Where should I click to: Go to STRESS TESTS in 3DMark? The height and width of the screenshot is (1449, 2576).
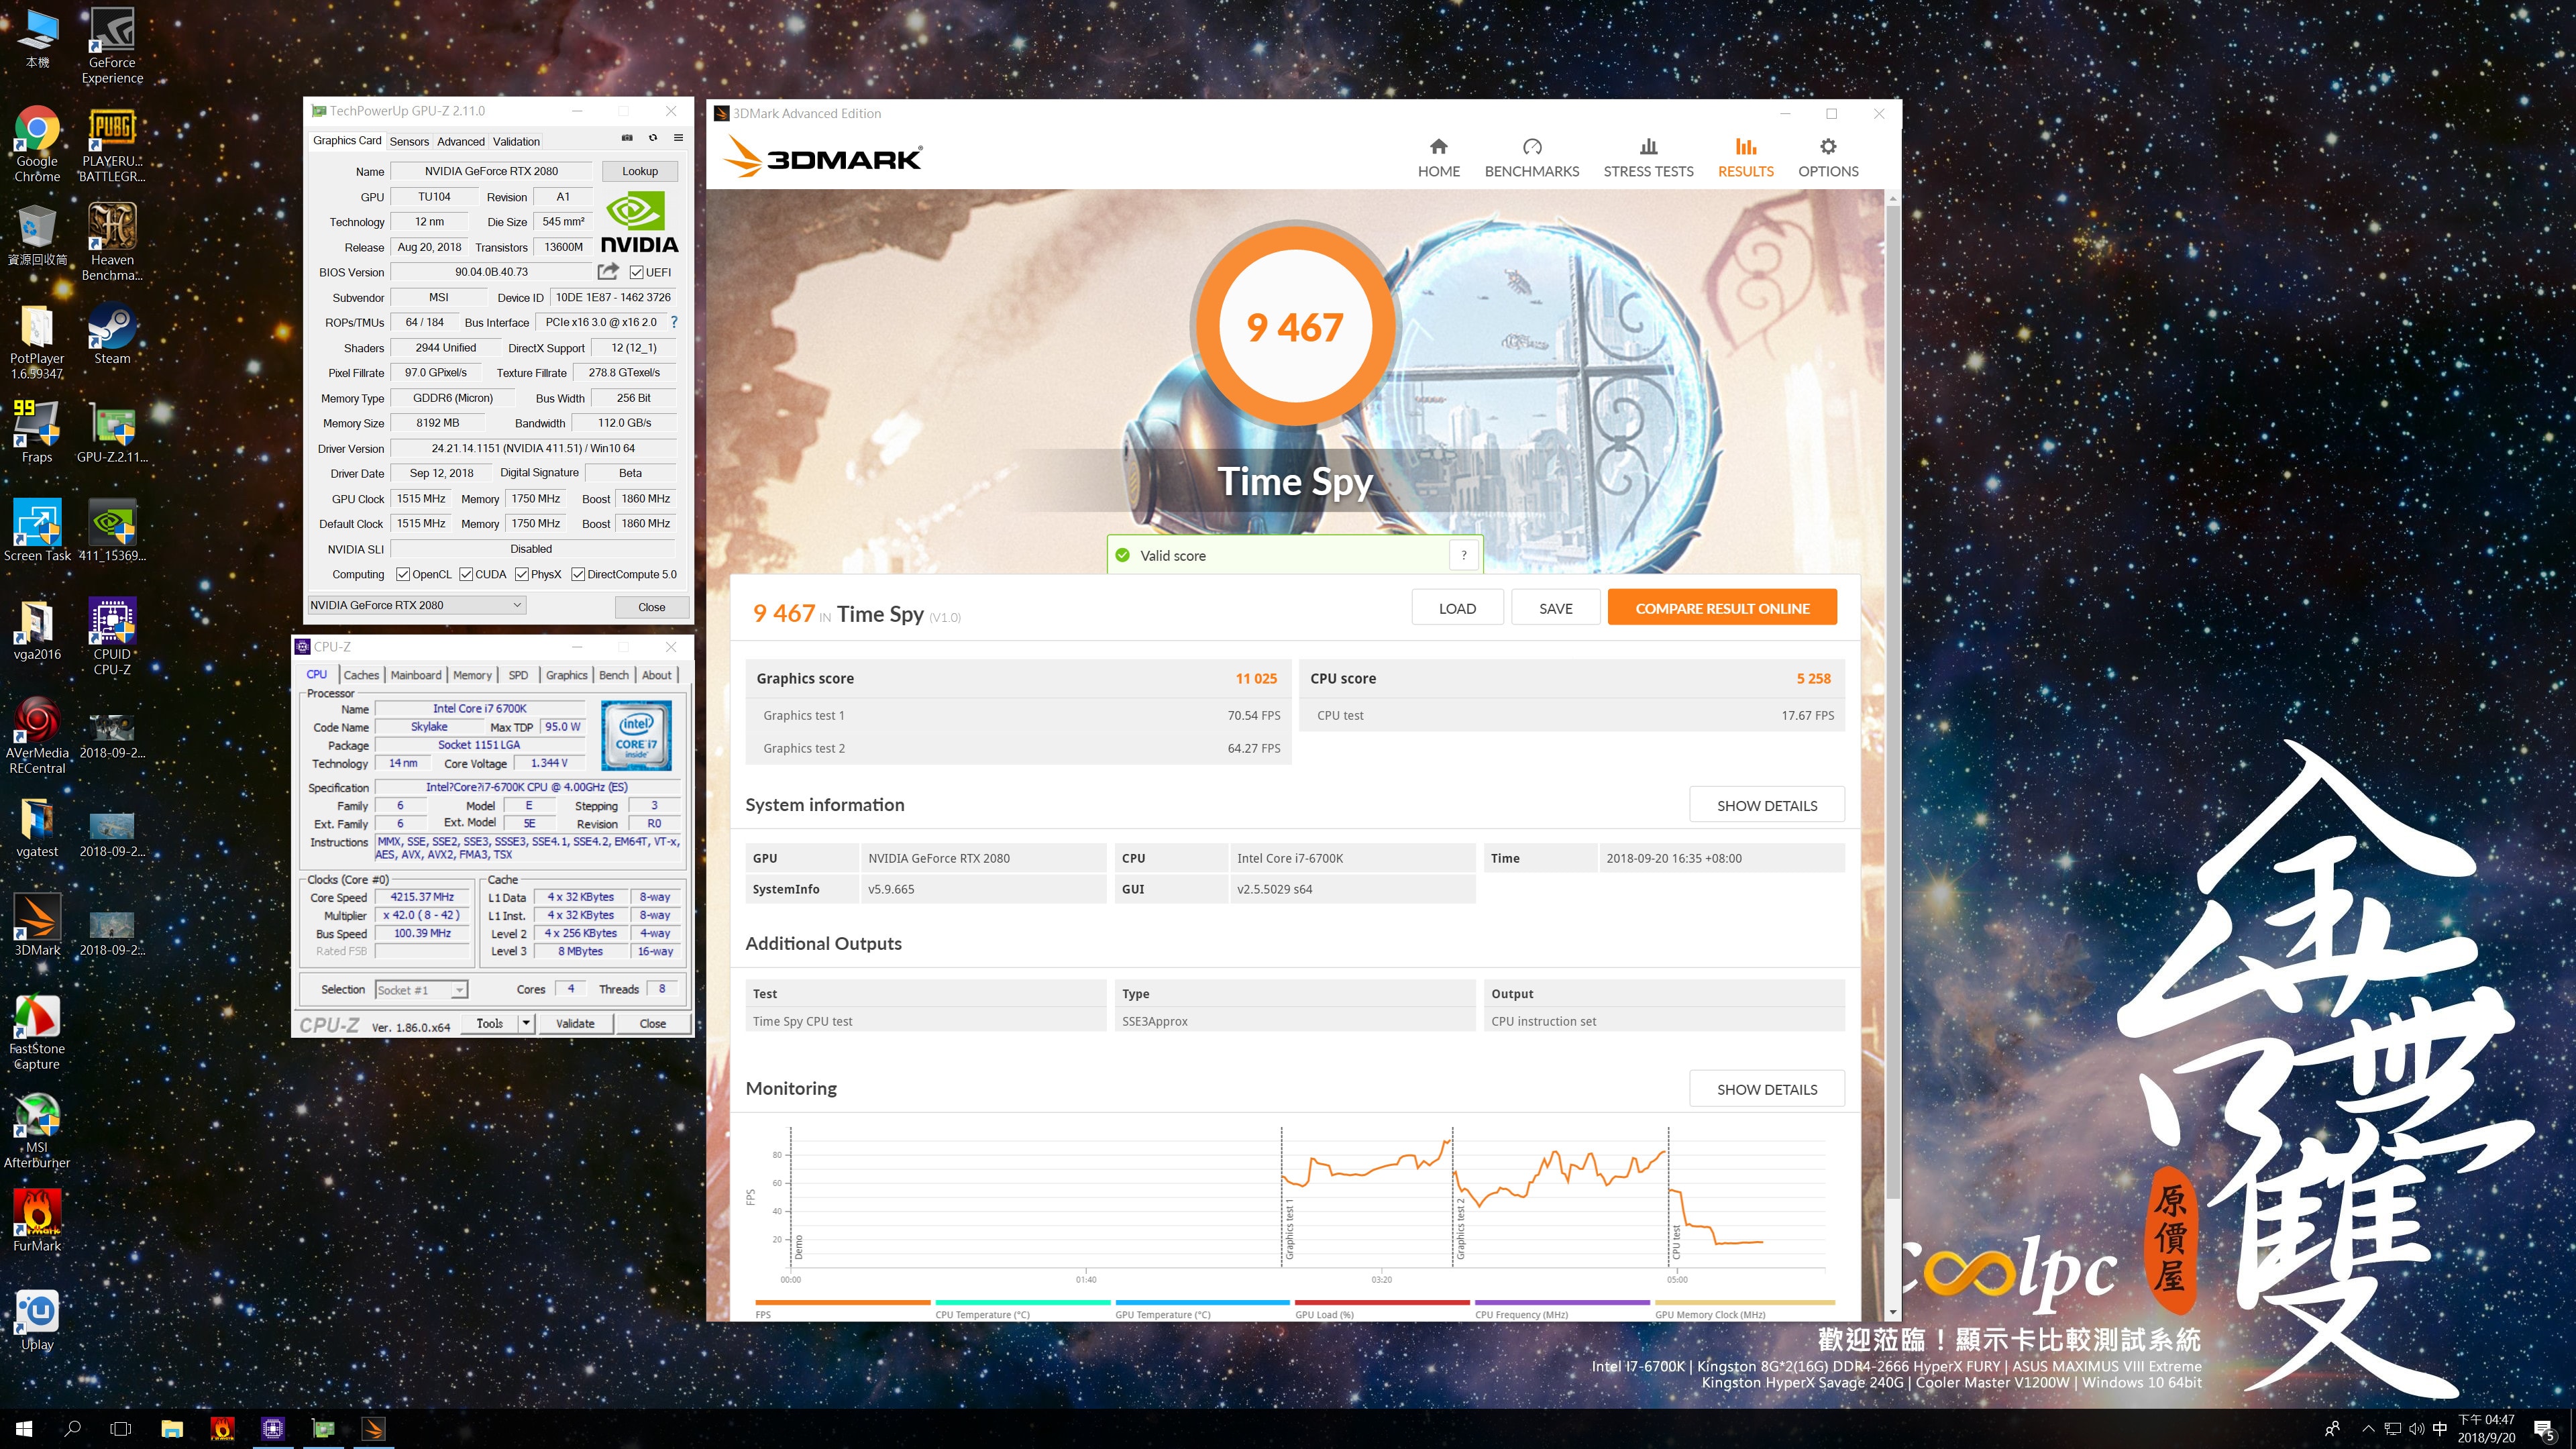[x=1648, y=158]
